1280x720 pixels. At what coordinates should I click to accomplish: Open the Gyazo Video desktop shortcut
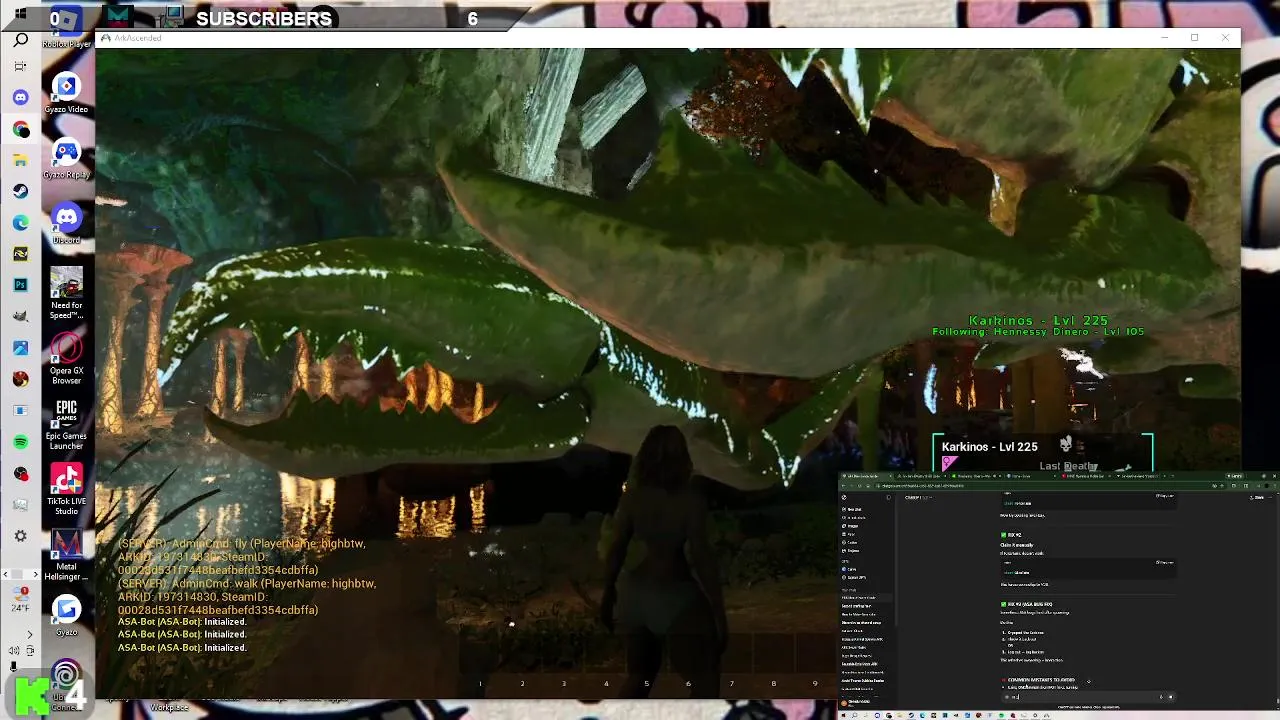(x=66, y=93)
